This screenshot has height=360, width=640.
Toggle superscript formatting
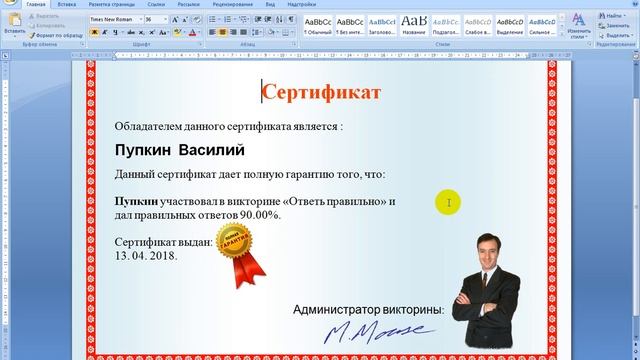tap(152, 32)
